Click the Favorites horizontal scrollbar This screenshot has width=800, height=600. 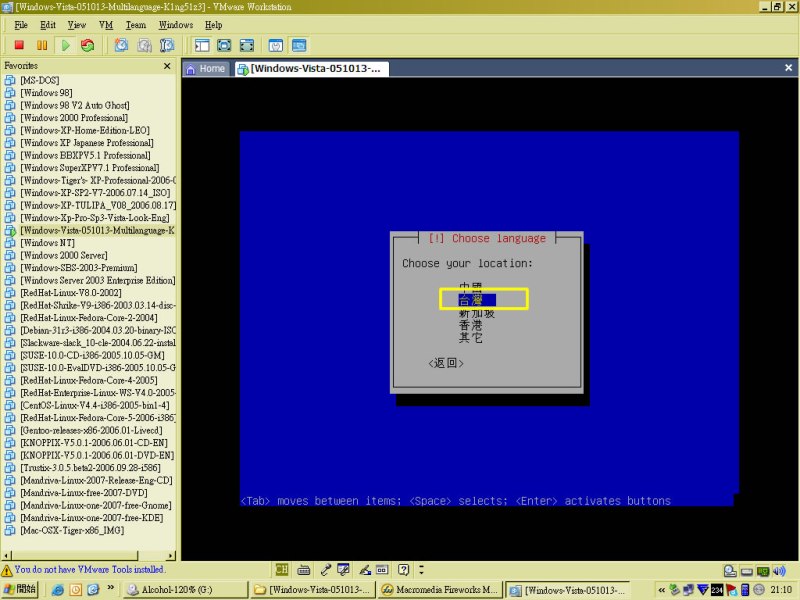[x=89, y=555]
